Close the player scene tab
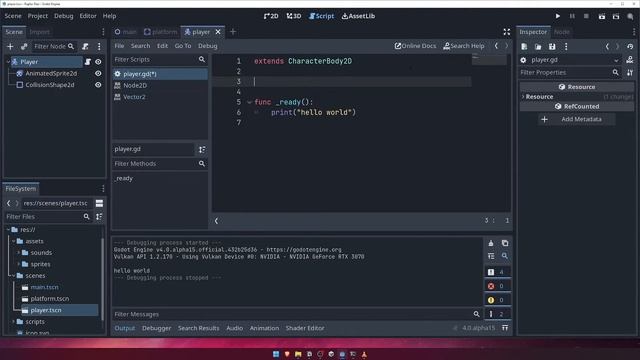Image resolution: width=640 pixels, height=360 pixels. coord(218,32)
